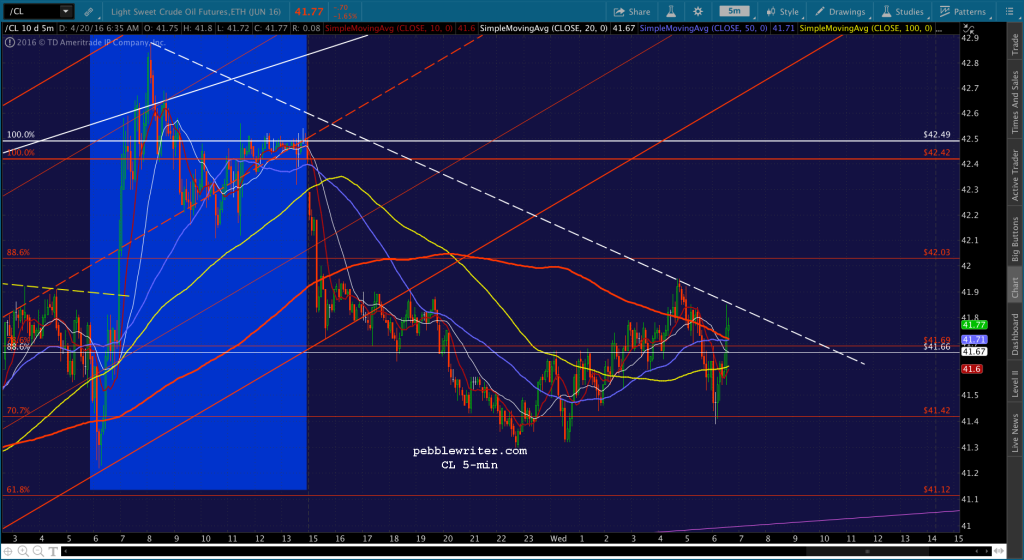This screenshot has width=1024, height=560.
Task: Open the 5m timeframe selector
Action: (735, 11)
